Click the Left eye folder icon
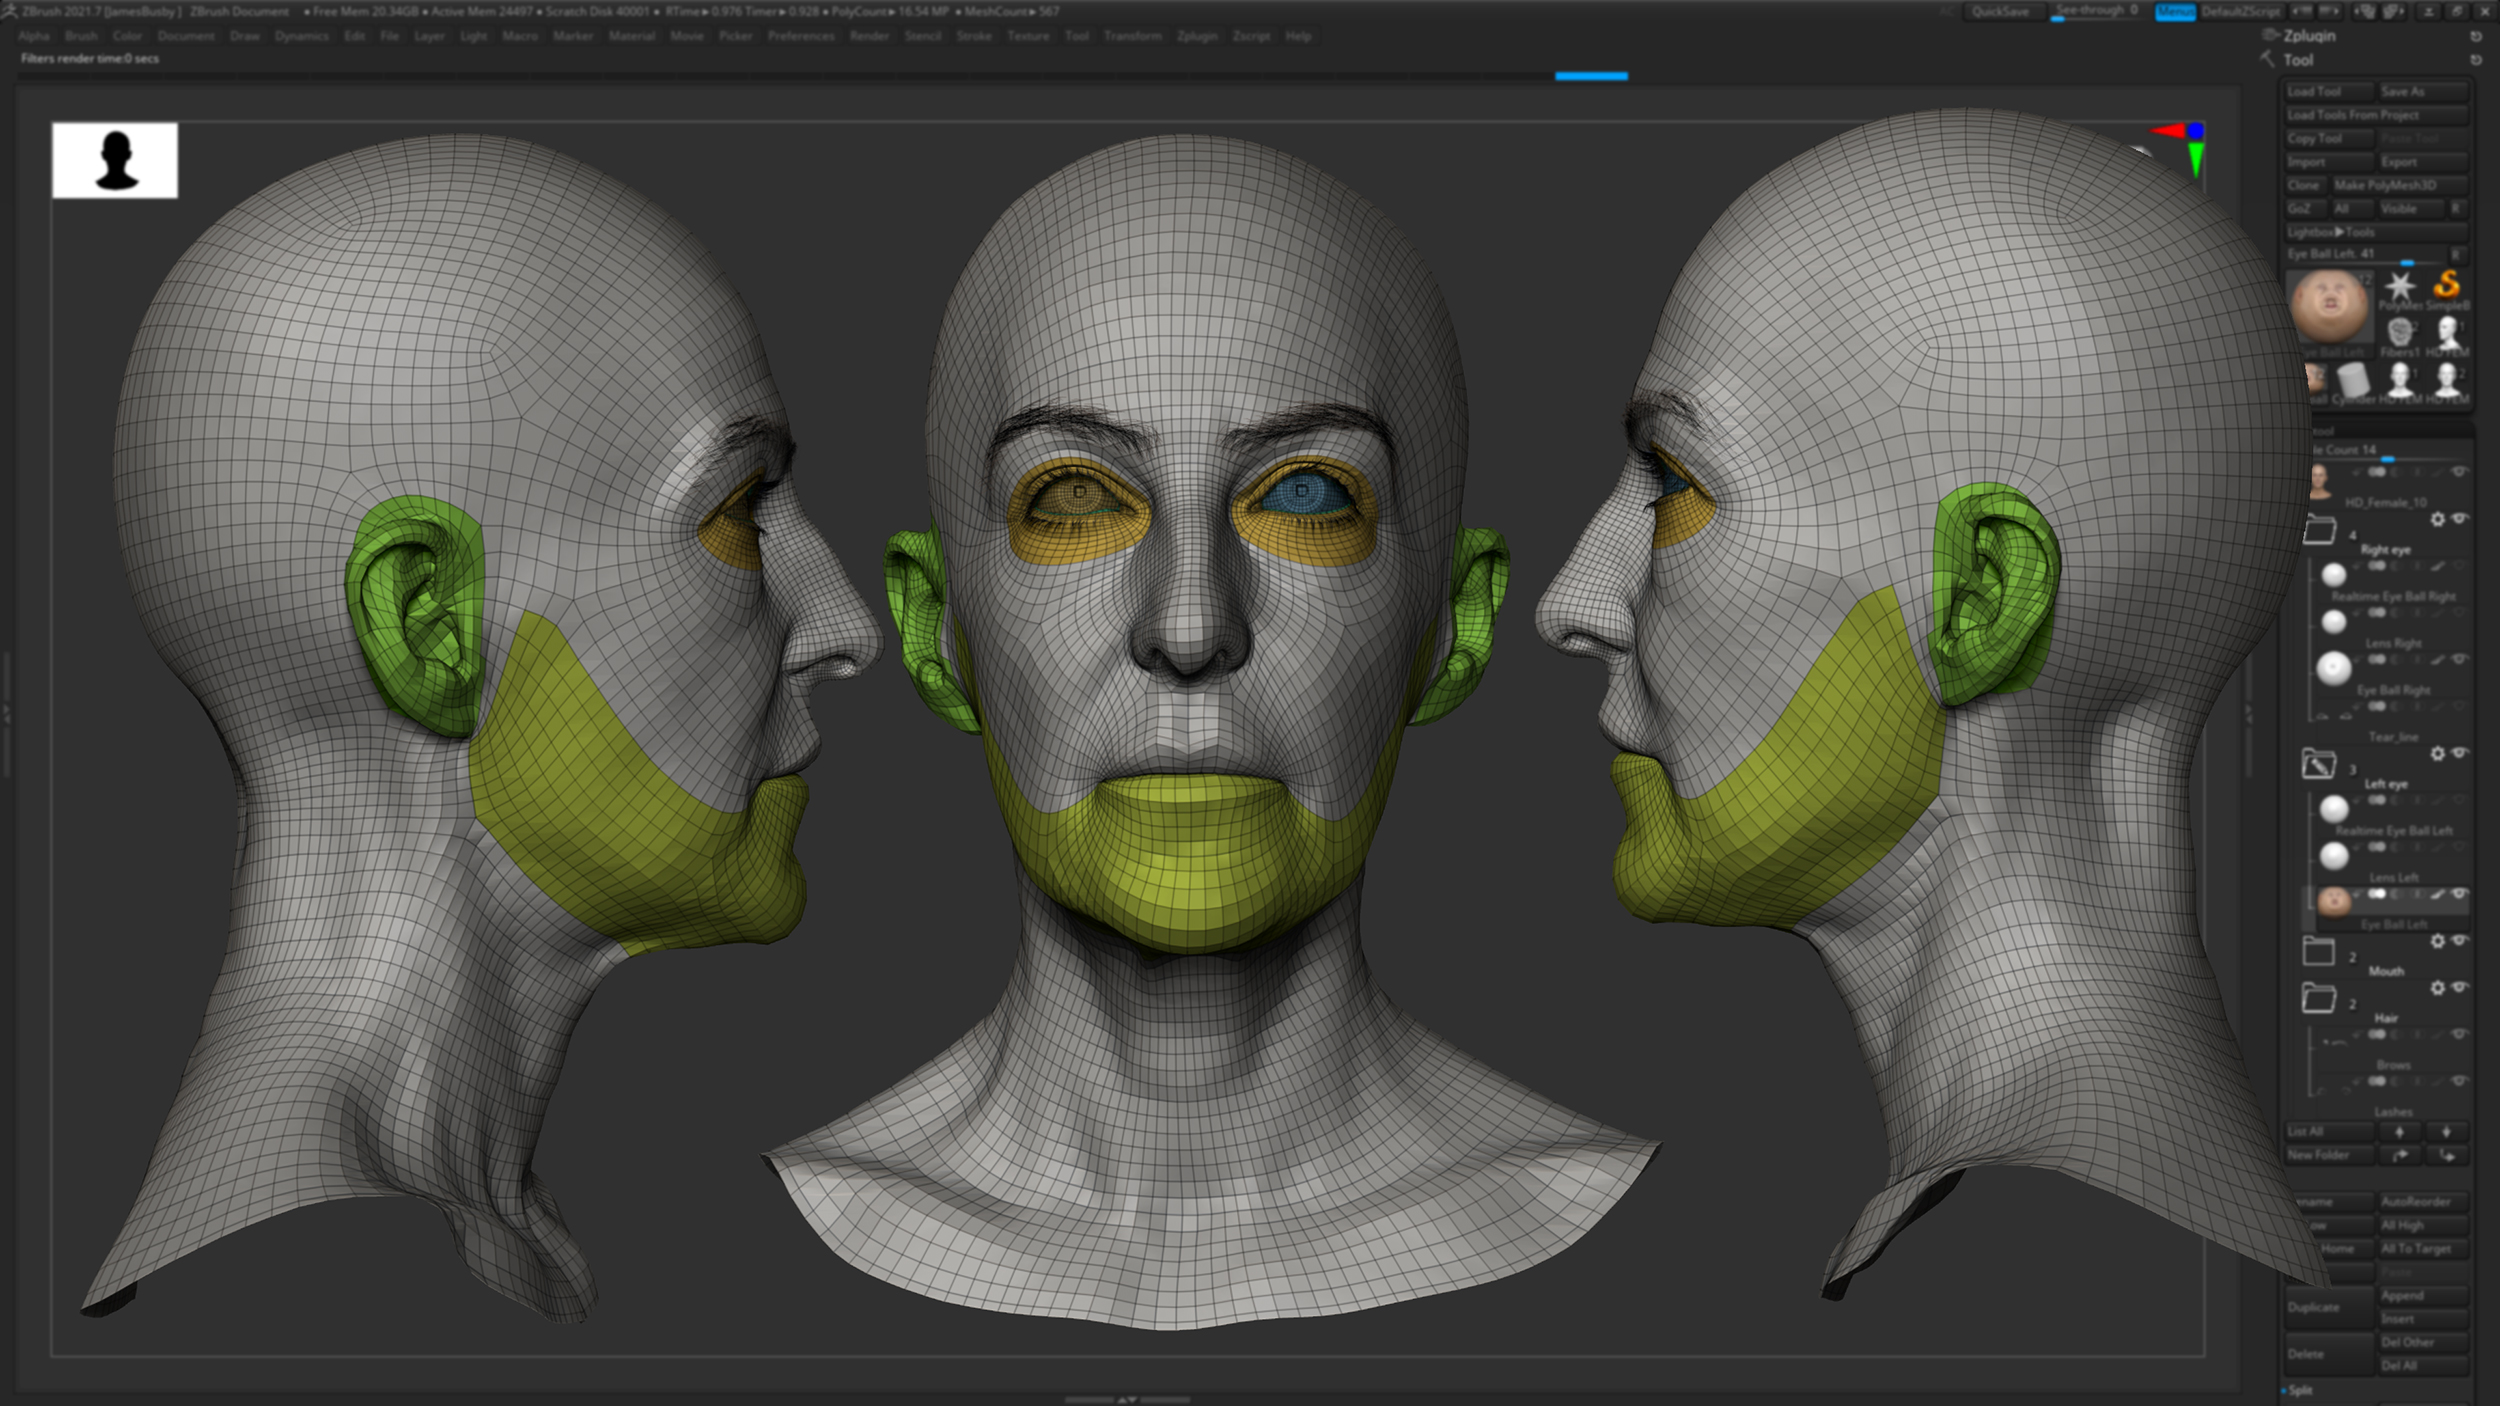This screenshot has height=1406, width=2500. coord(2320,764)
